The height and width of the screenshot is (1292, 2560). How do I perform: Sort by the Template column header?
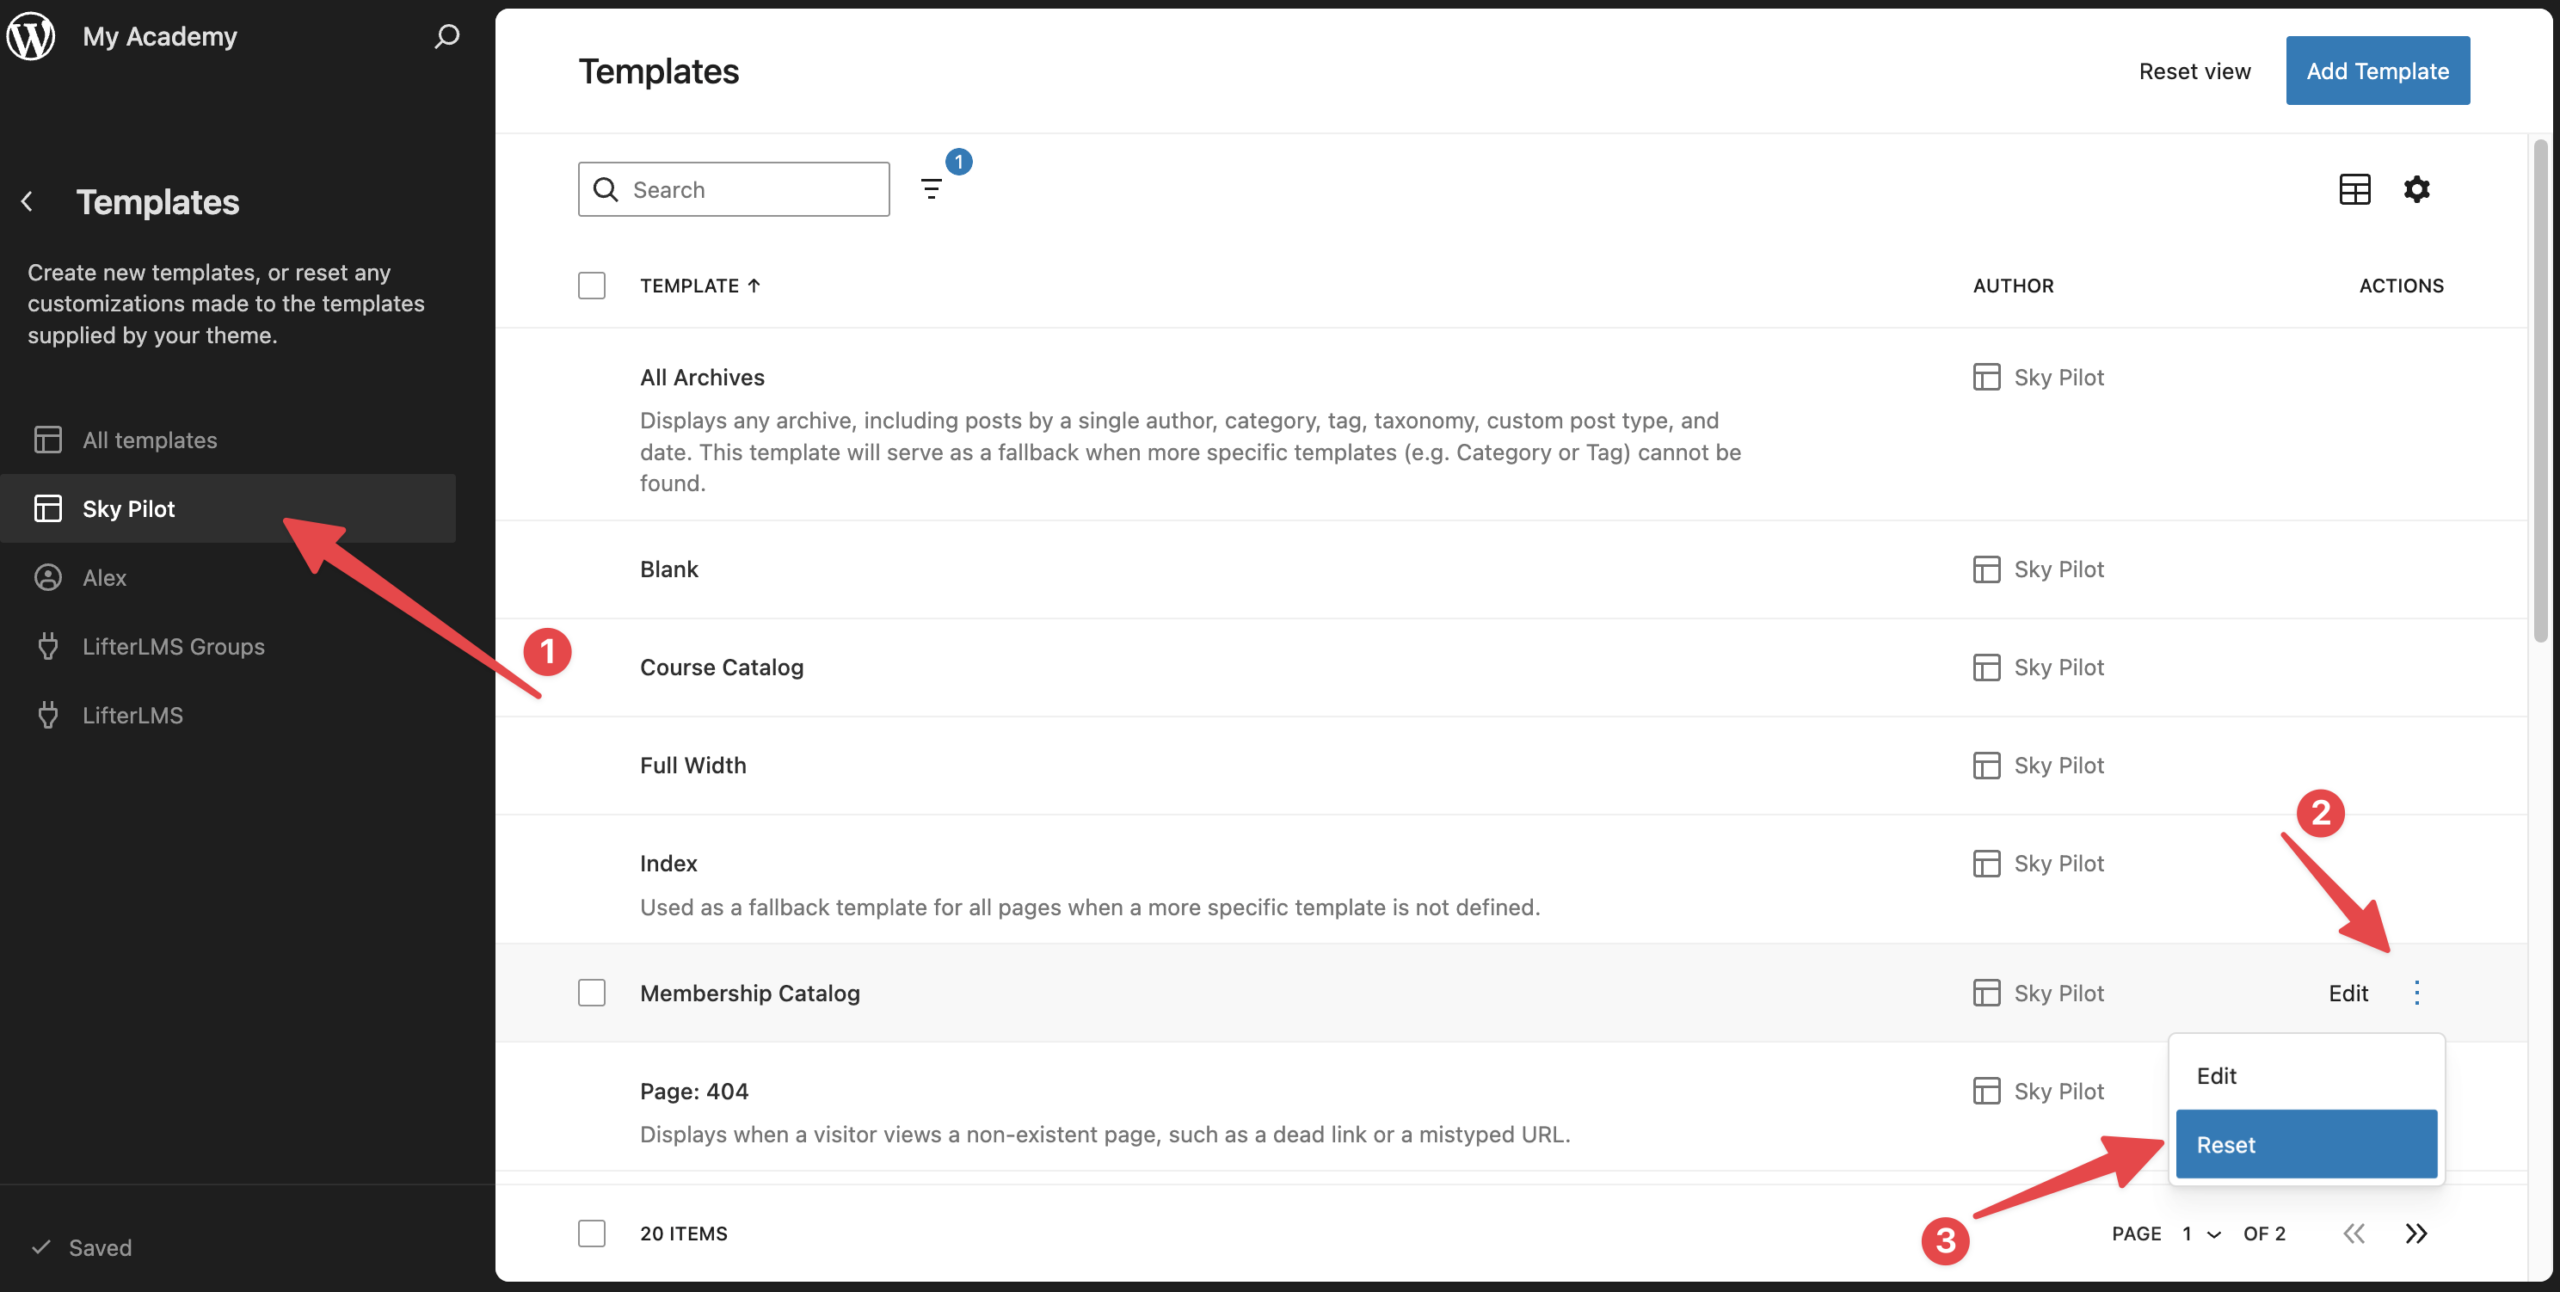700,285
